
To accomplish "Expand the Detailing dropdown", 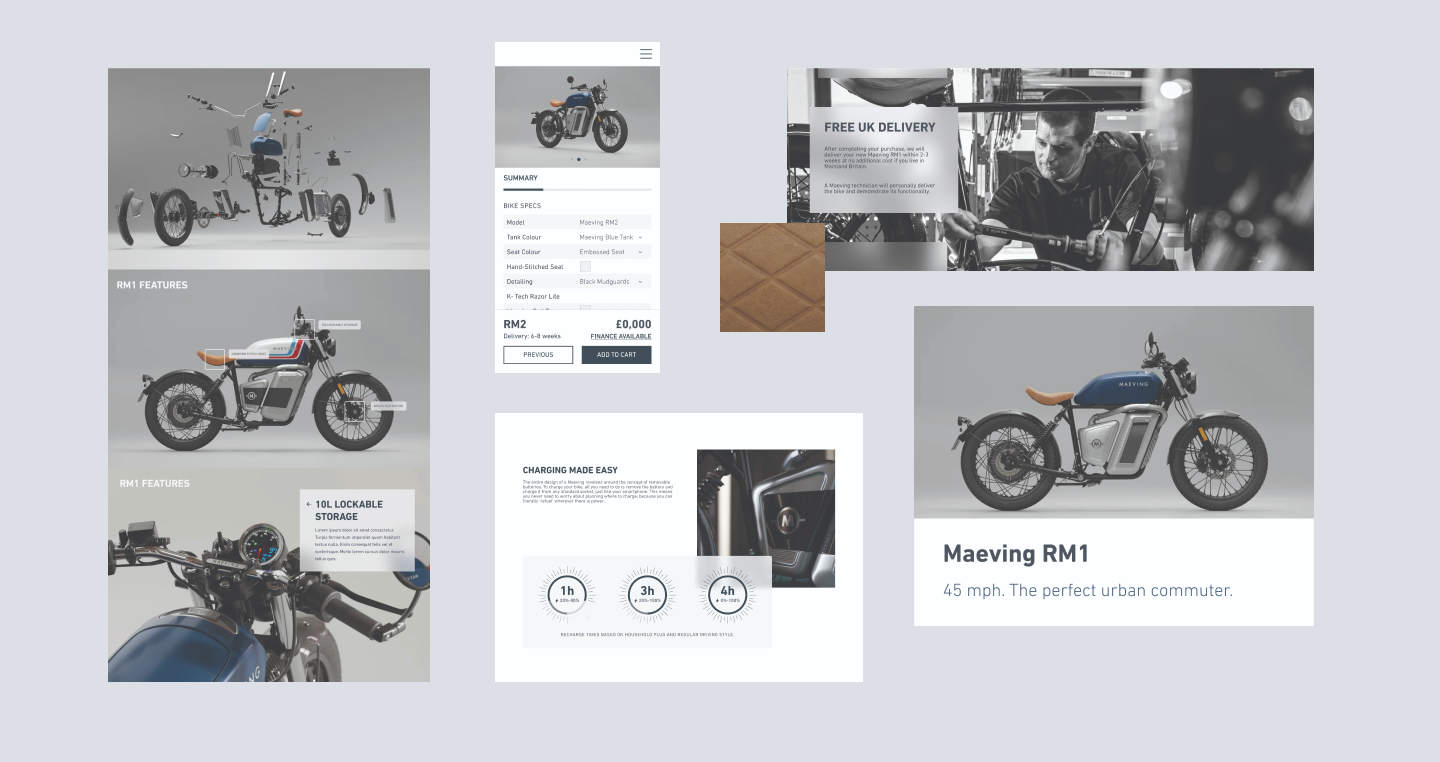I will pyautogui.click(x=640, y=282).
